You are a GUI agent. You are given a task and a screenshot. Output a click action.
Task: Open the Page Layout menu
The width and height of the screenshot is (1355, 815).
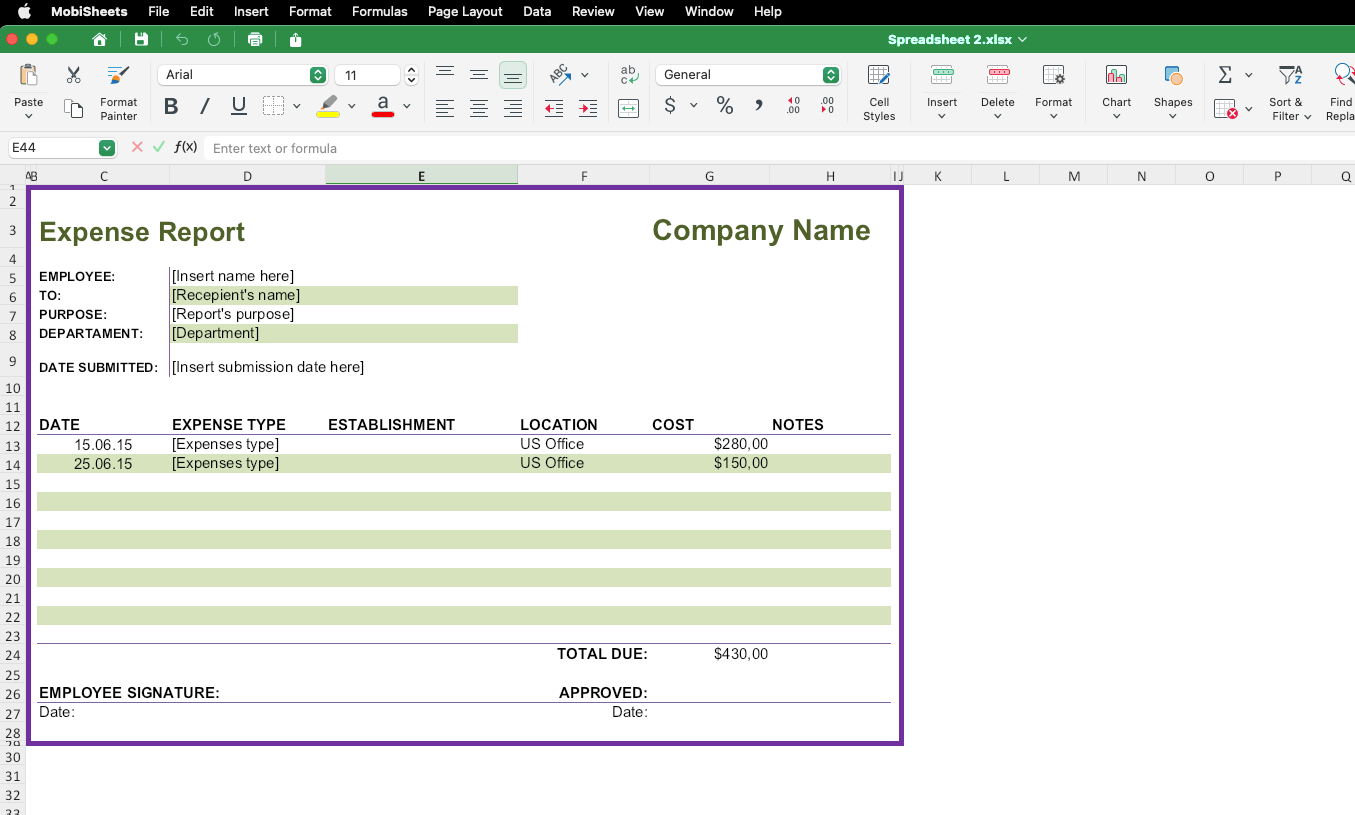(465, 12)
